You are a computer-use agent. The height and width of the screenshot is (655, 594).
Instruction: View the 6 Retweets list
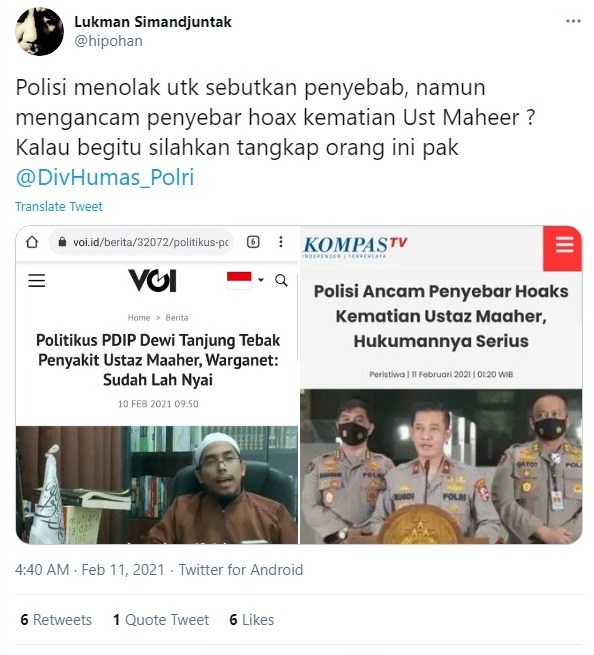pos(56,619)
